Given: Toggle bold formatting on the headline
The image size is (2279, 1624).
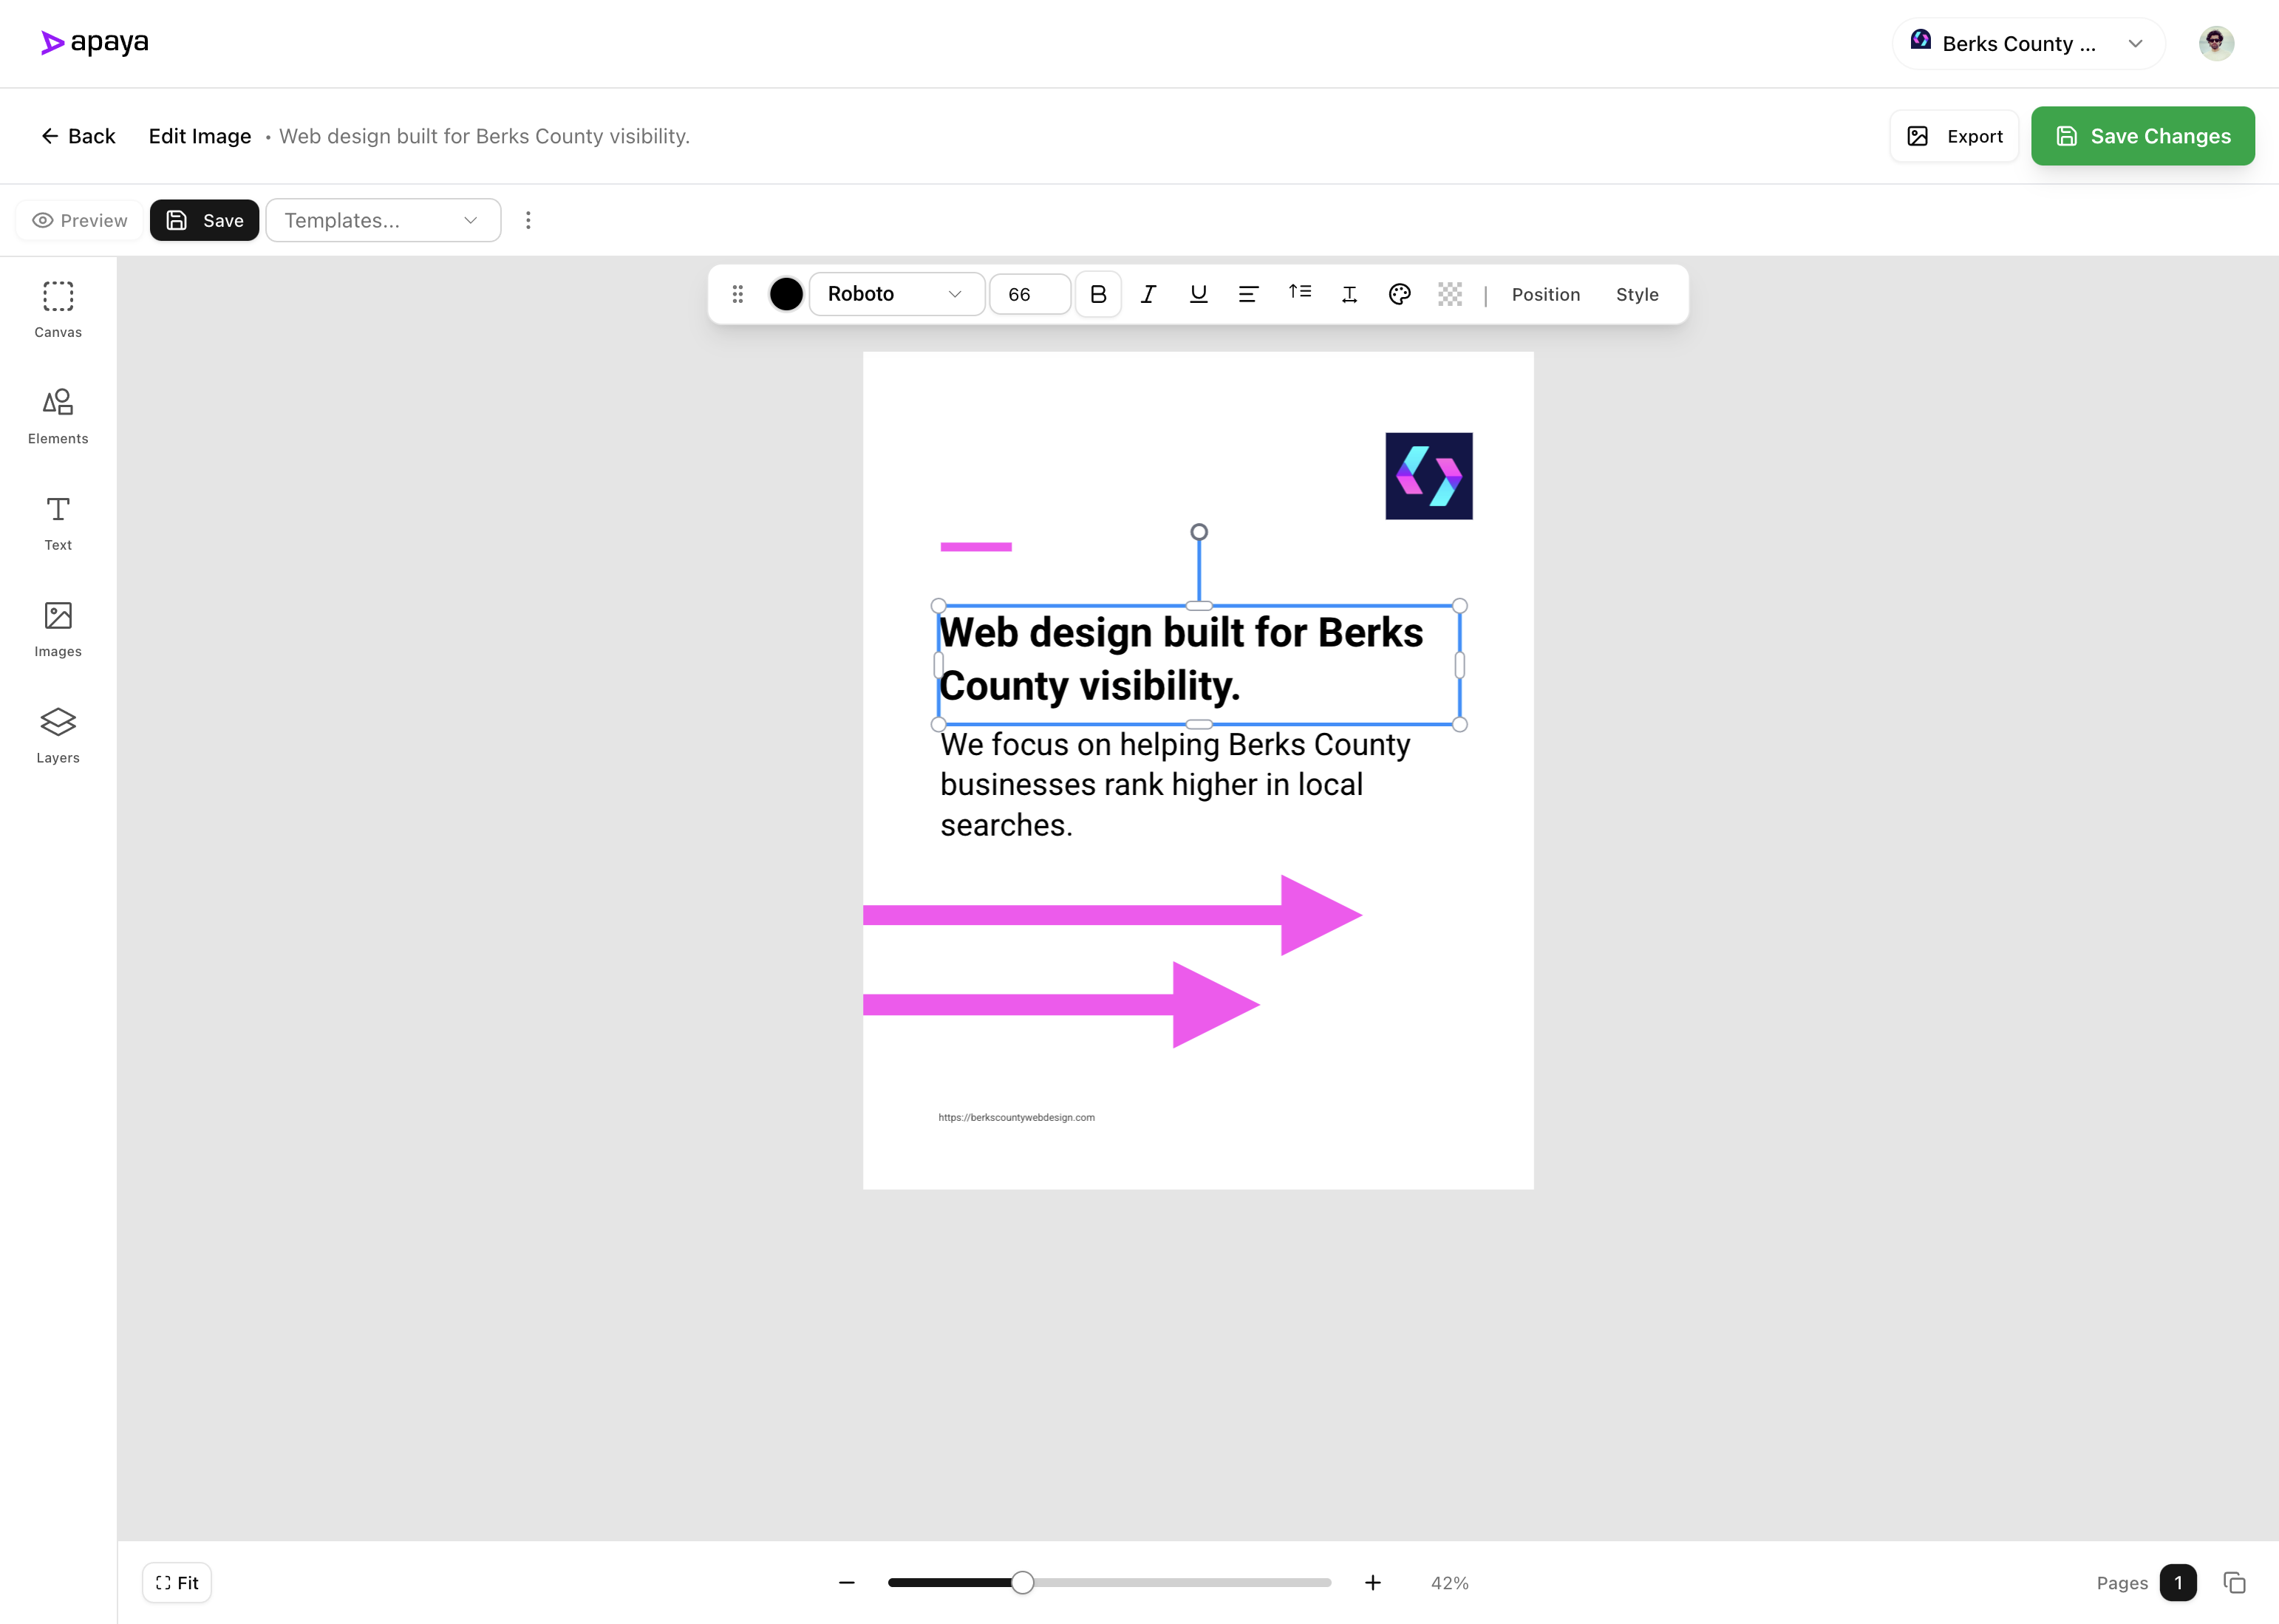Looking at the screenshot, I should 1098,294.
